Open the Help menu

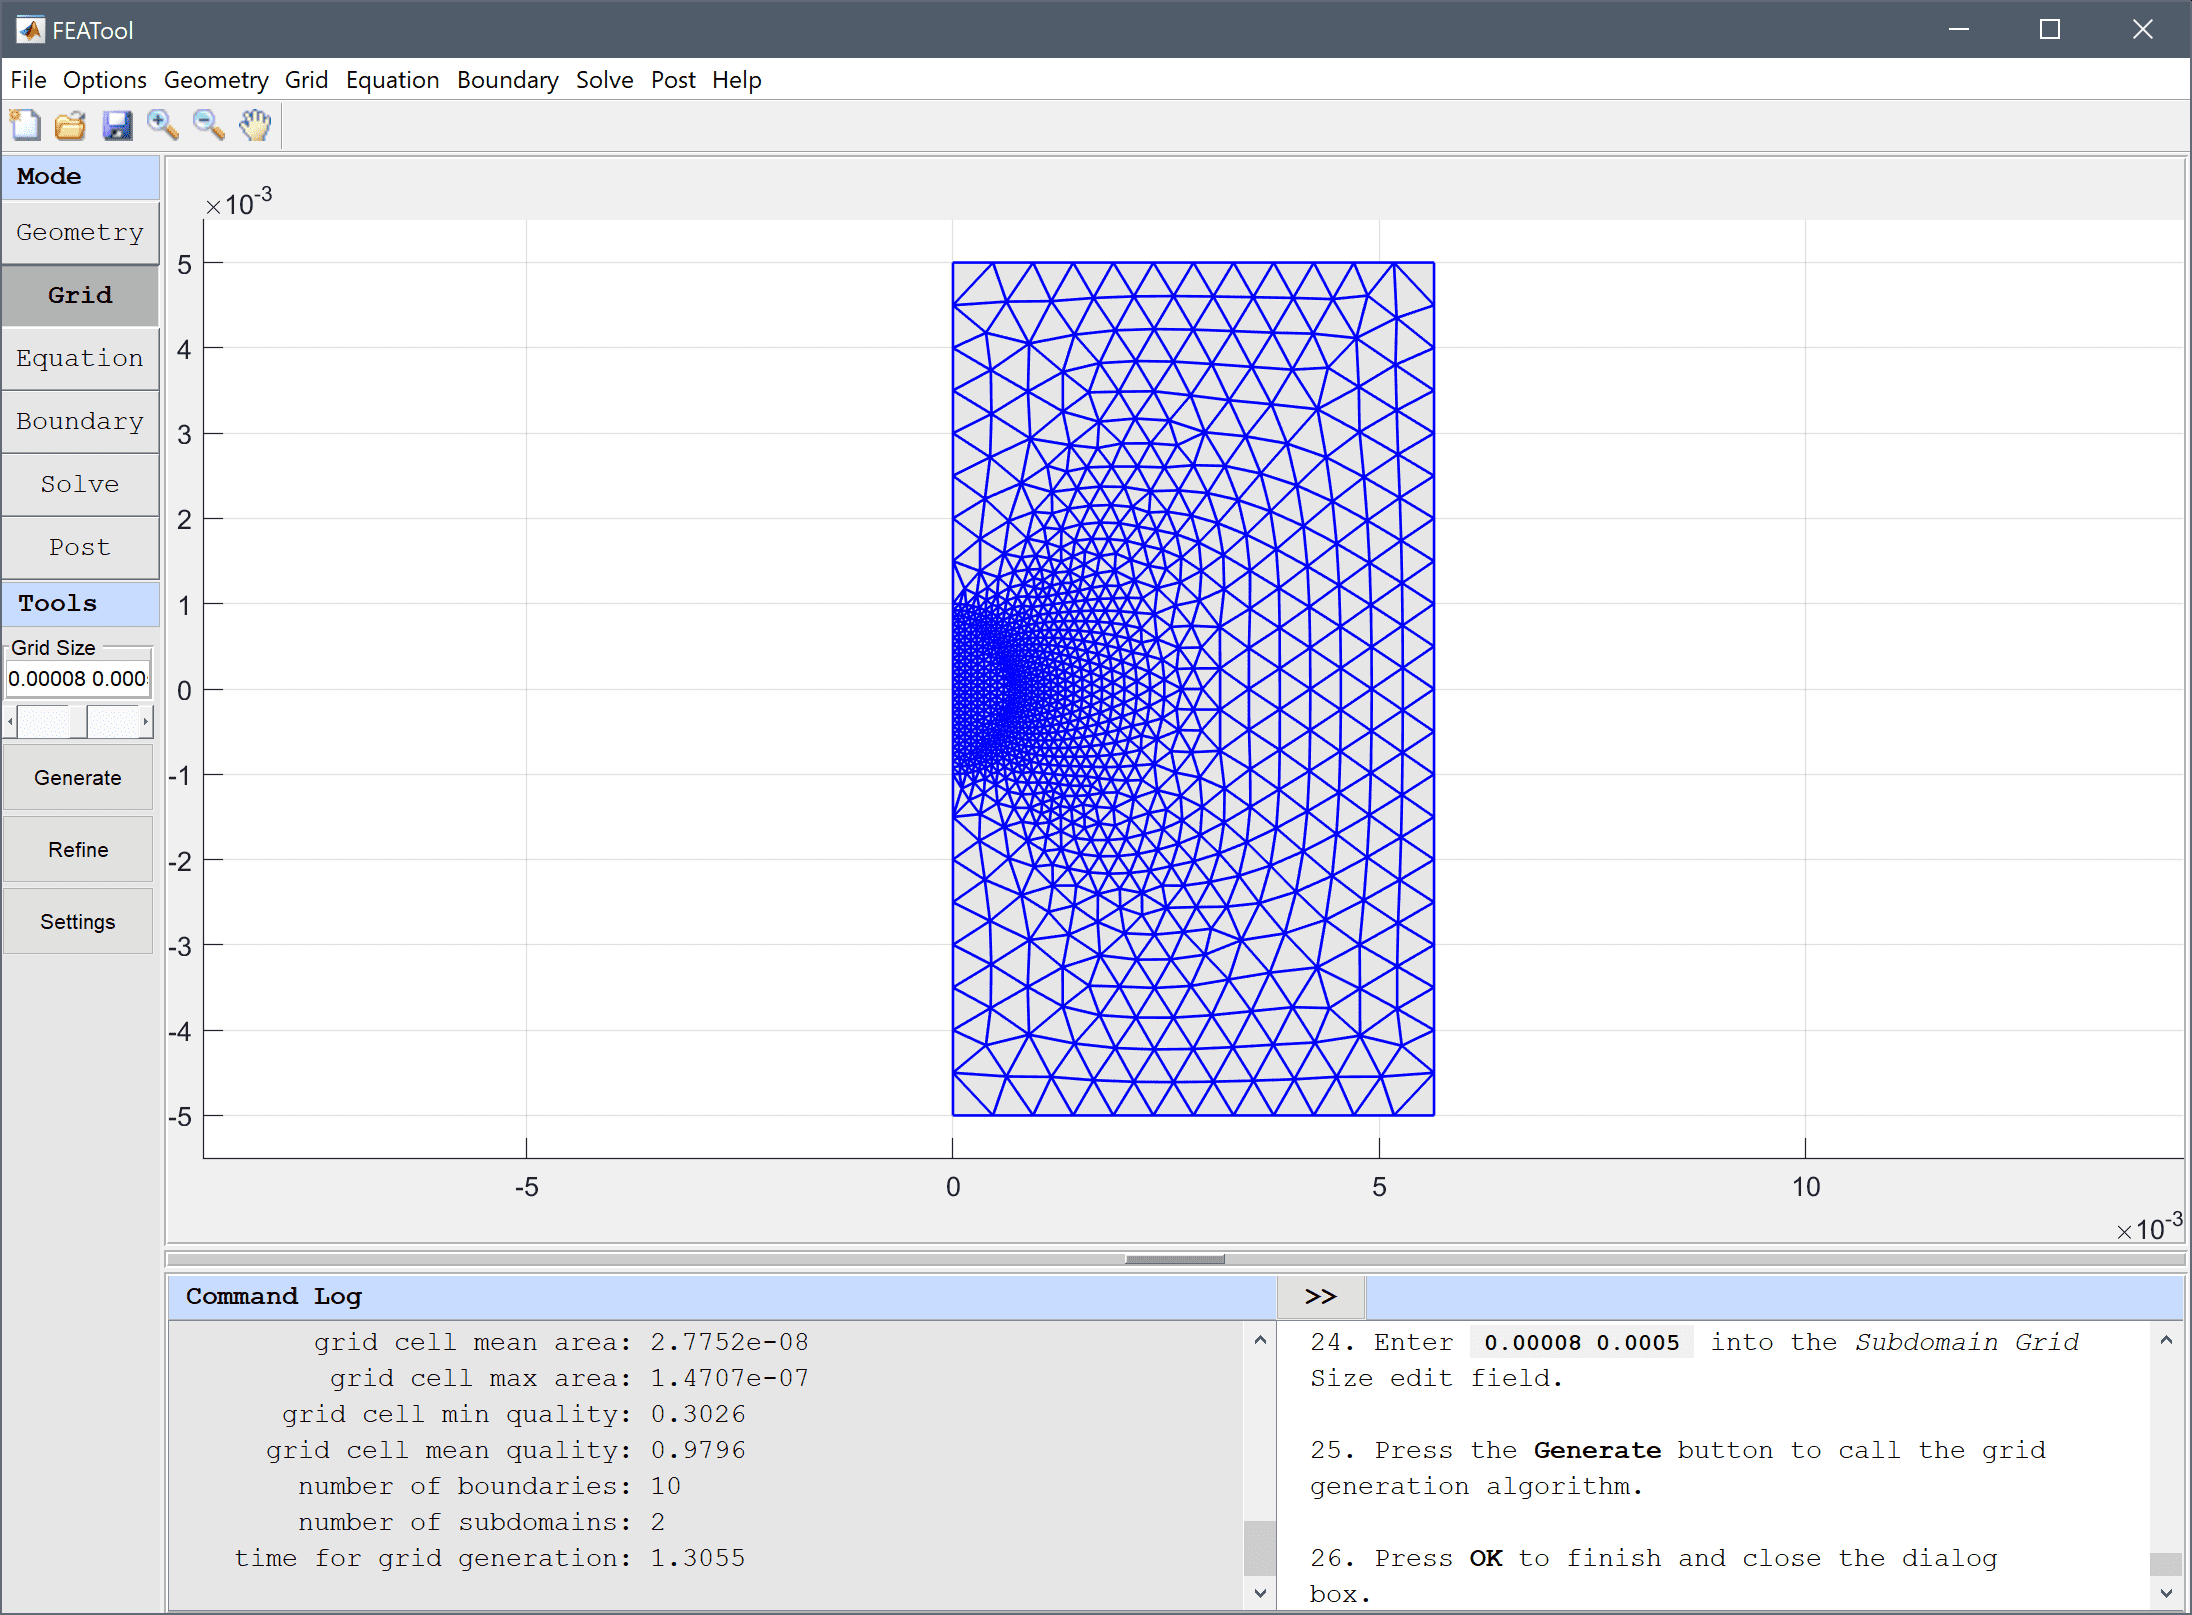[x=737, y=80]
